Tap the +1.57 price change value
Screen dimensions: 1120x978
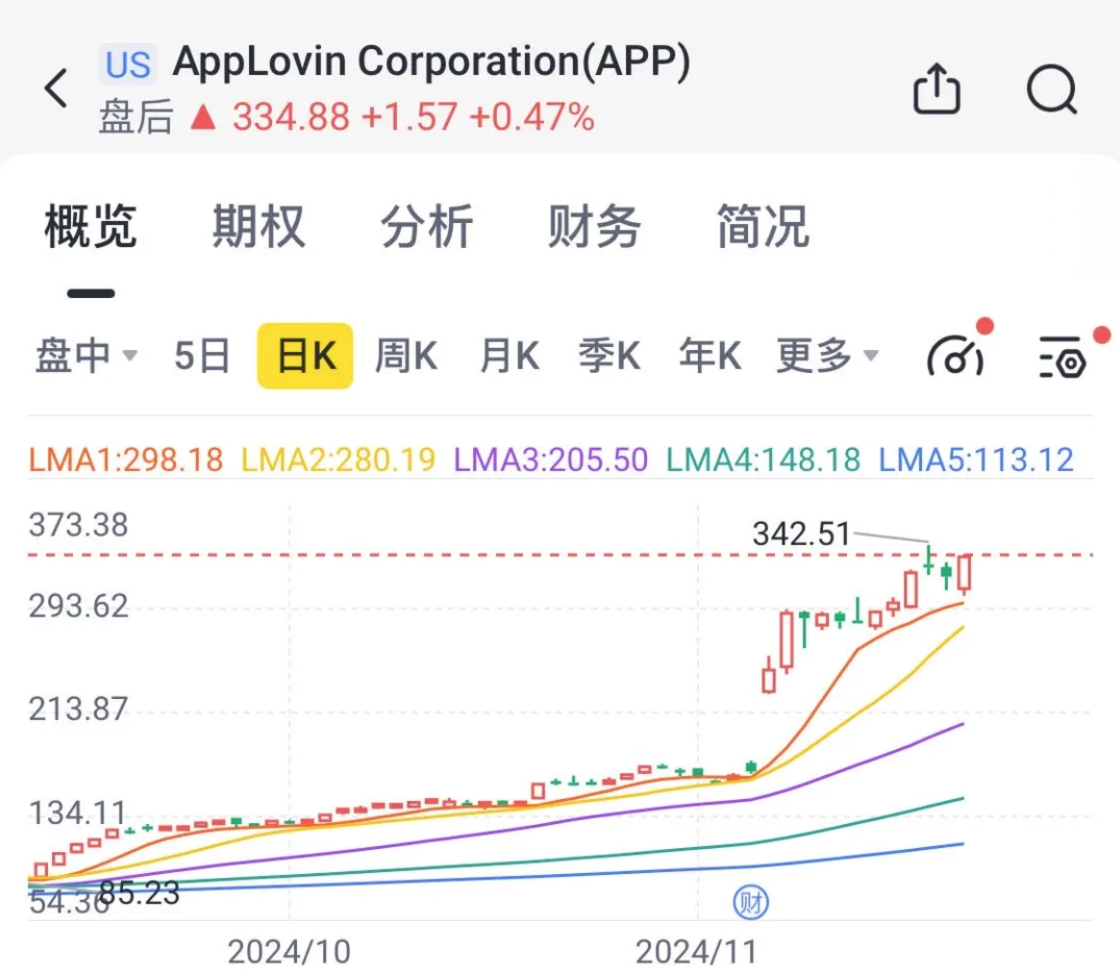pos(409,117)
